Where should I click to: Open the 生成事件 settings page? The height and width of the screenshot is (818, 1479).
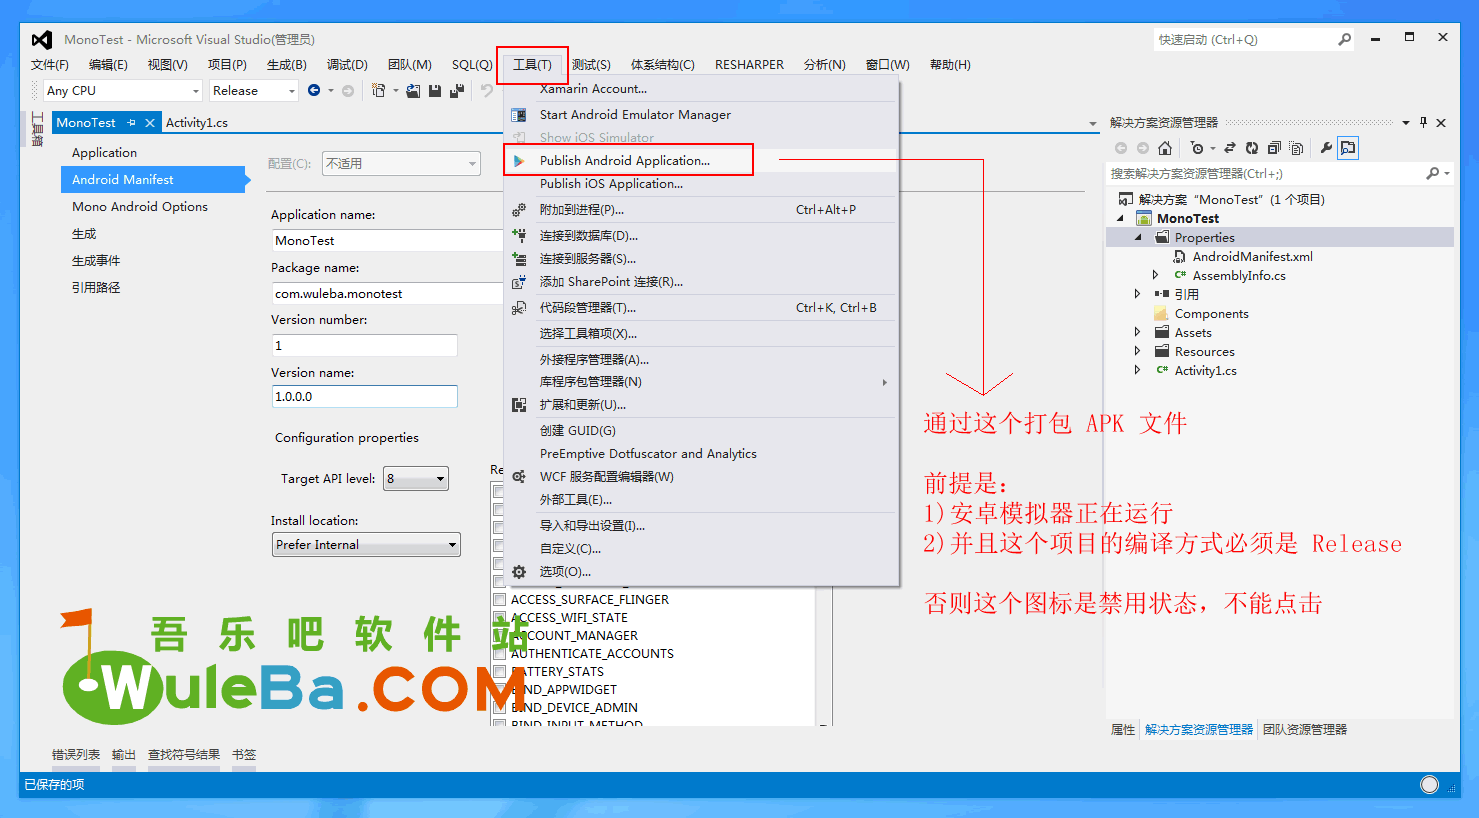[x=96, y=260]
